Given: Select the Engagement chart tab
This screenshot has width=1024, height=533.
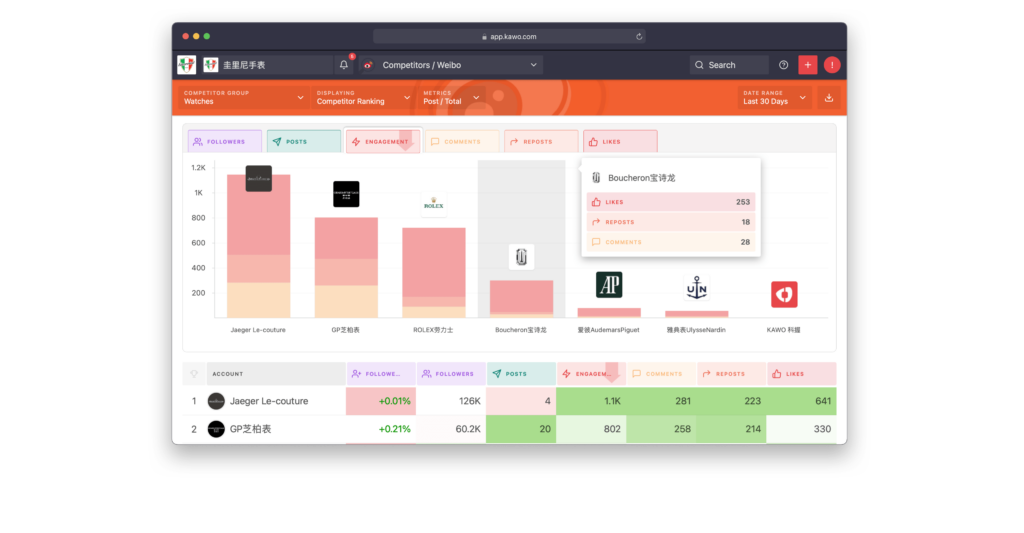Looking at the screenshot, I should tap(383, 141).
